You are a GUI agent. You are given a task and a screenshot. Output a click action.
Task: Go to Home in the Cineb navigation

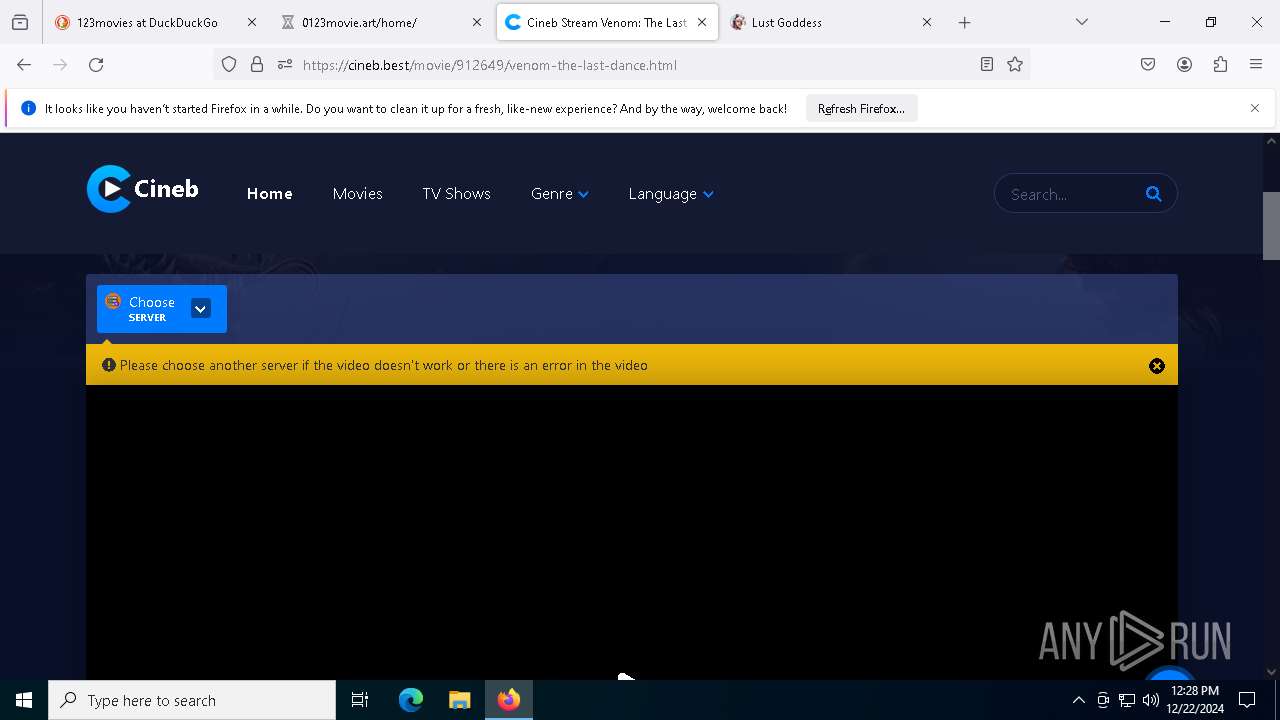pyautogui.click(x=270, y=194)
